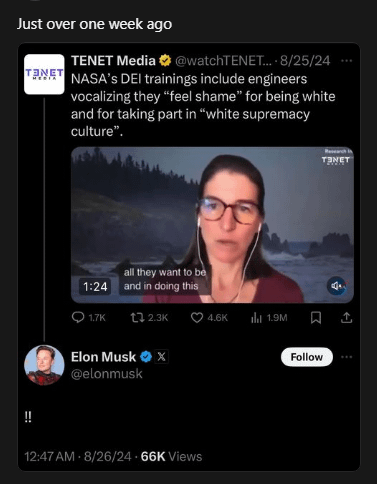Repost using the 2.3K retweet icon
Image resolution: width=377 pixels, height=484 pixels.
pyautogui.click(x=137, y=317)
